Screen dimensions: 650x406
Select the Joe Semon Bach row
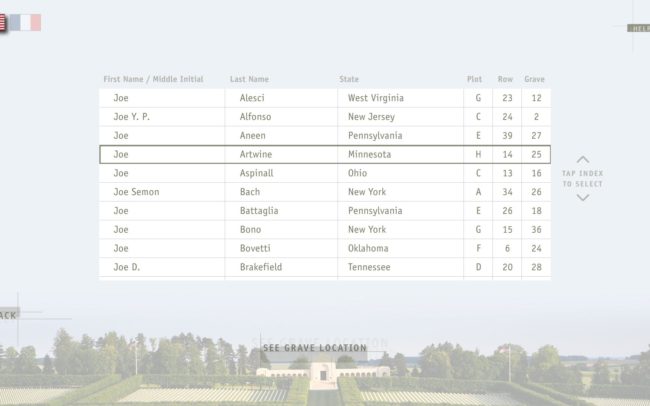[325, 192]
